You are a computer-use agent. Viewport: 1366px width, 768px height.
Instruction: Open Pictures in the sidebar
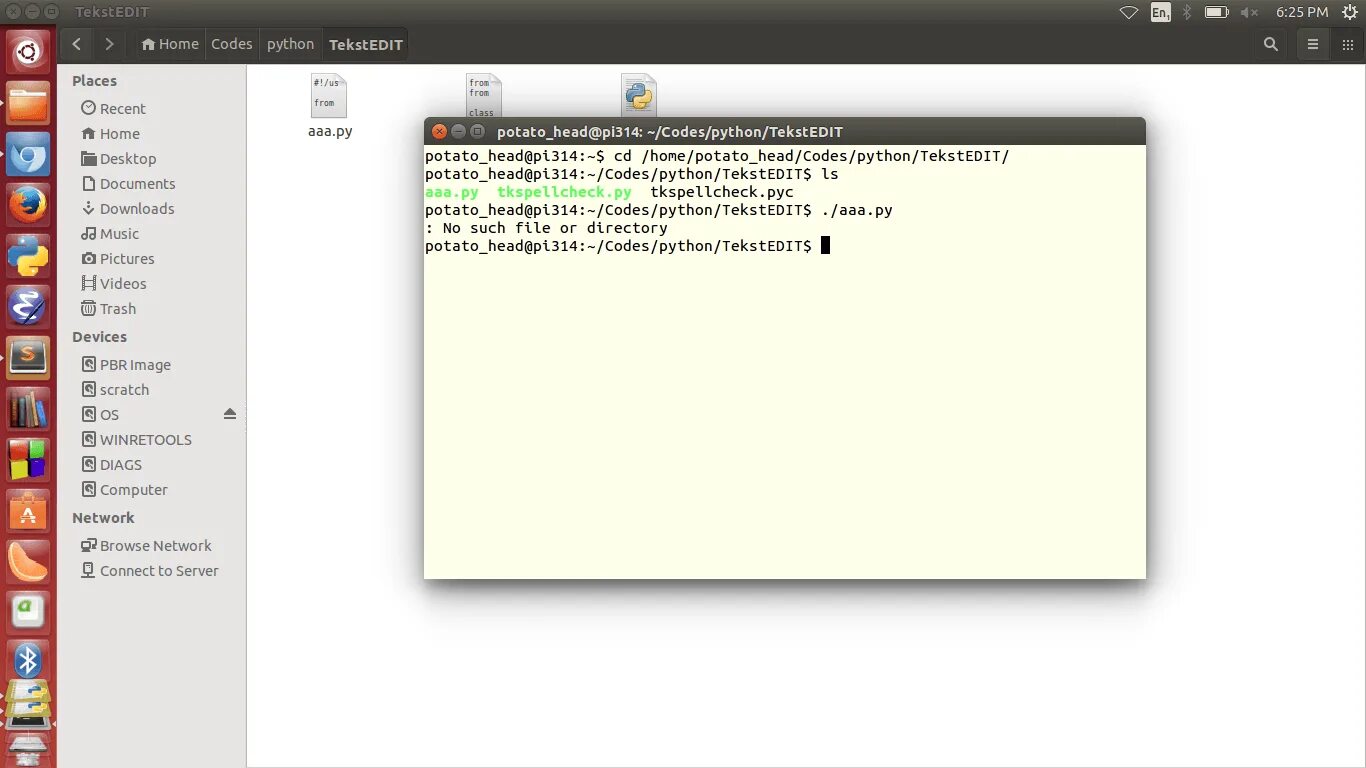pyautogui.click(x=117, y=258)
